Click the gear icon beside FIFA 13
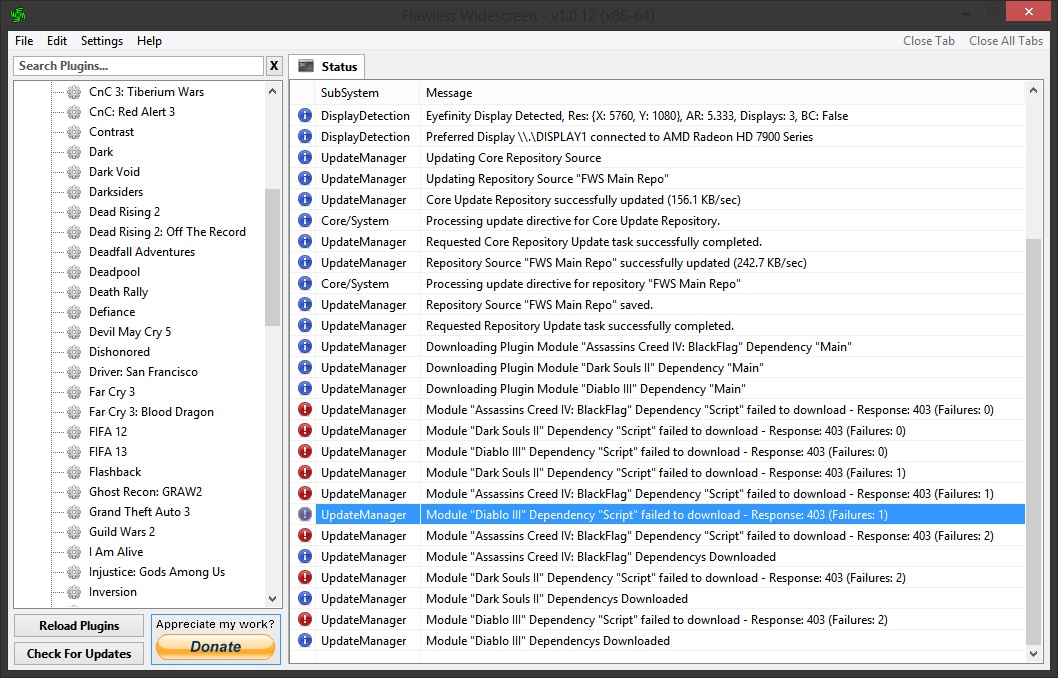The width and height of the screenshot is (1058, 678). coord(74,452)
